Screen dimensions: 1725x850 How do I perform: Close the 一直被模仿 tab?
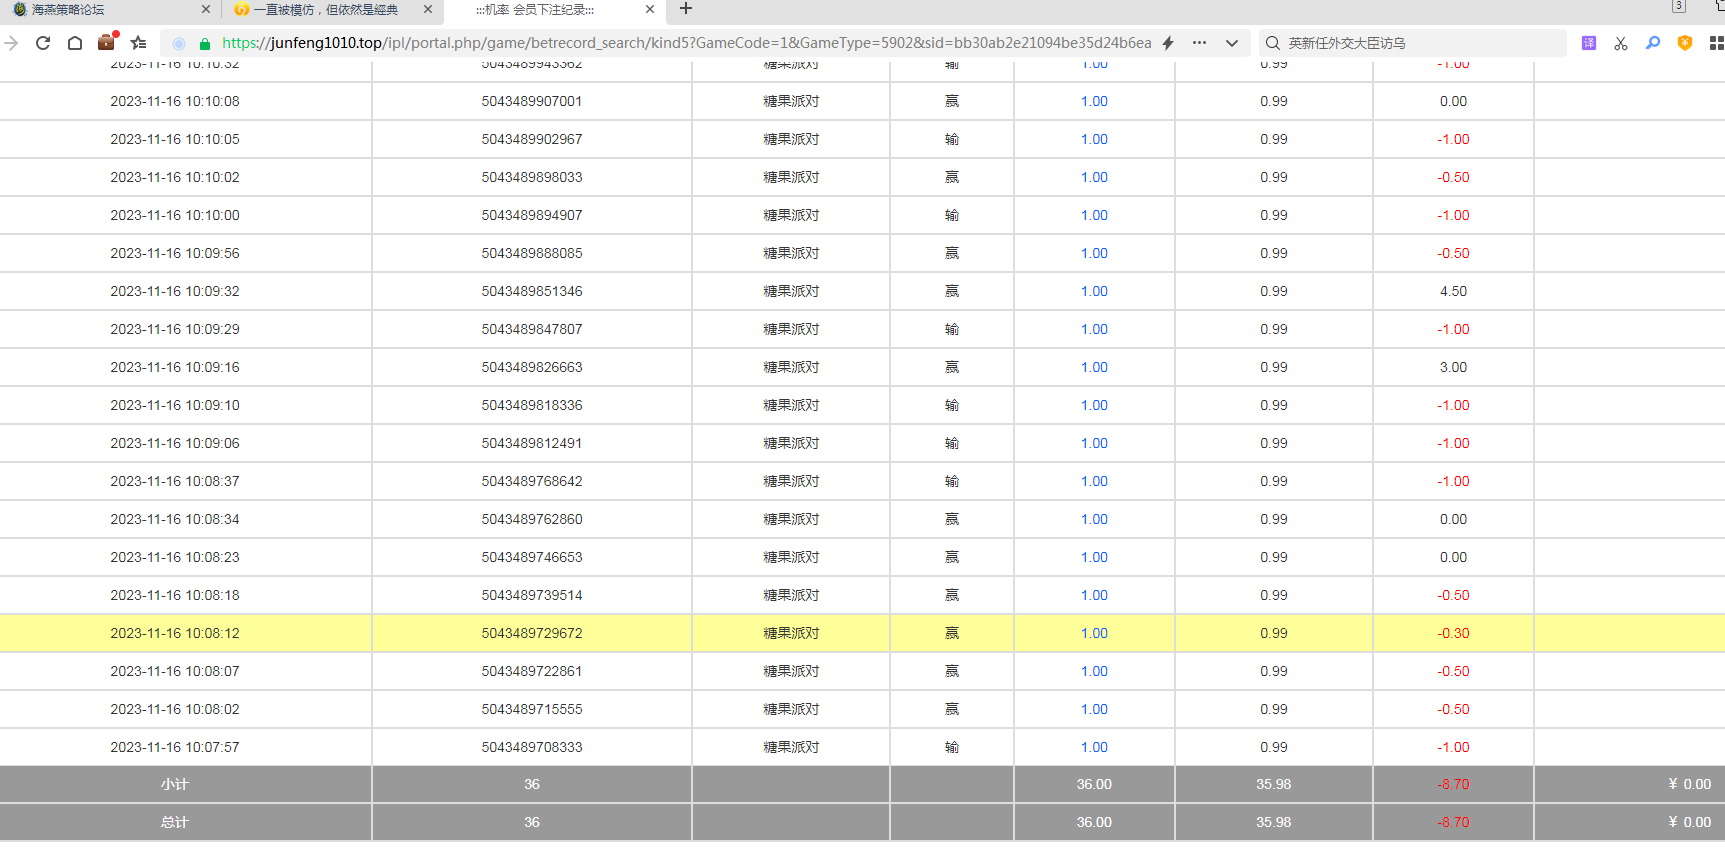point(428,9)
